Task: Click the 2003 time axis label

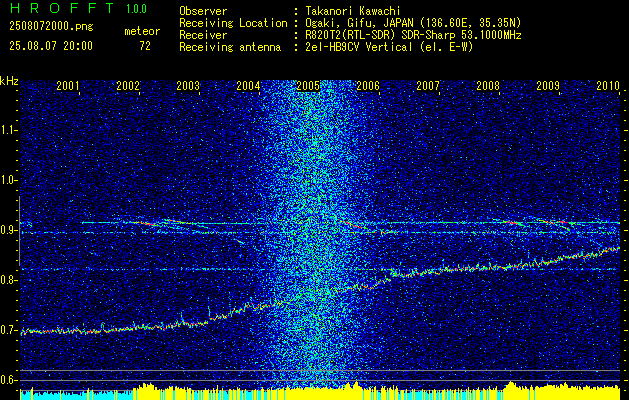Action: point(188,85)
